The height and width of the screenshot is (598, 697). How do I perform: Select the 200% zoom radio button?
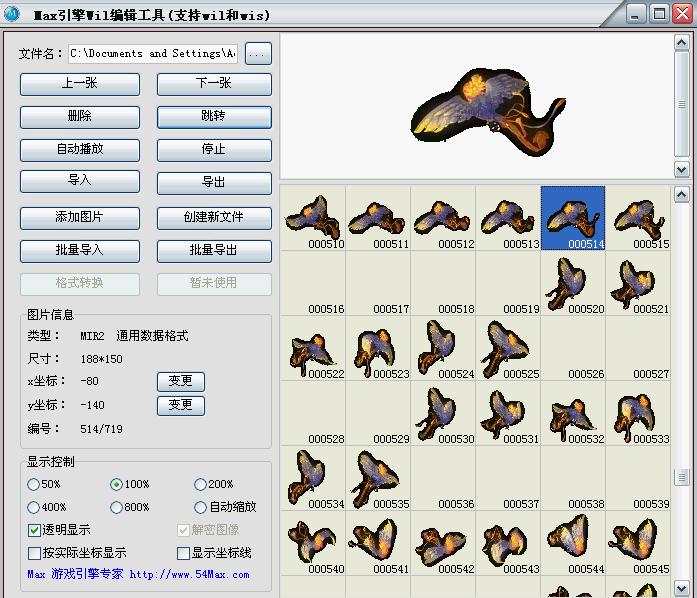pyautogui.click(x=201, y=484)
